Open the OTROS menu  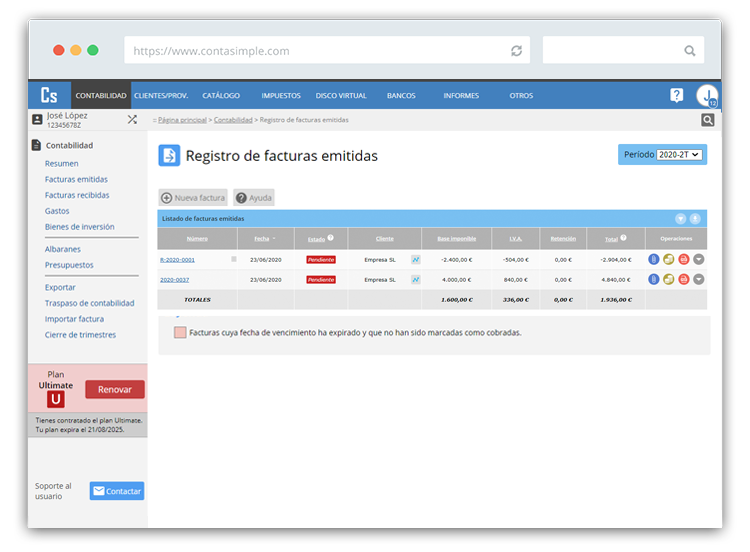pyautogui.click(x=521, y=96)
